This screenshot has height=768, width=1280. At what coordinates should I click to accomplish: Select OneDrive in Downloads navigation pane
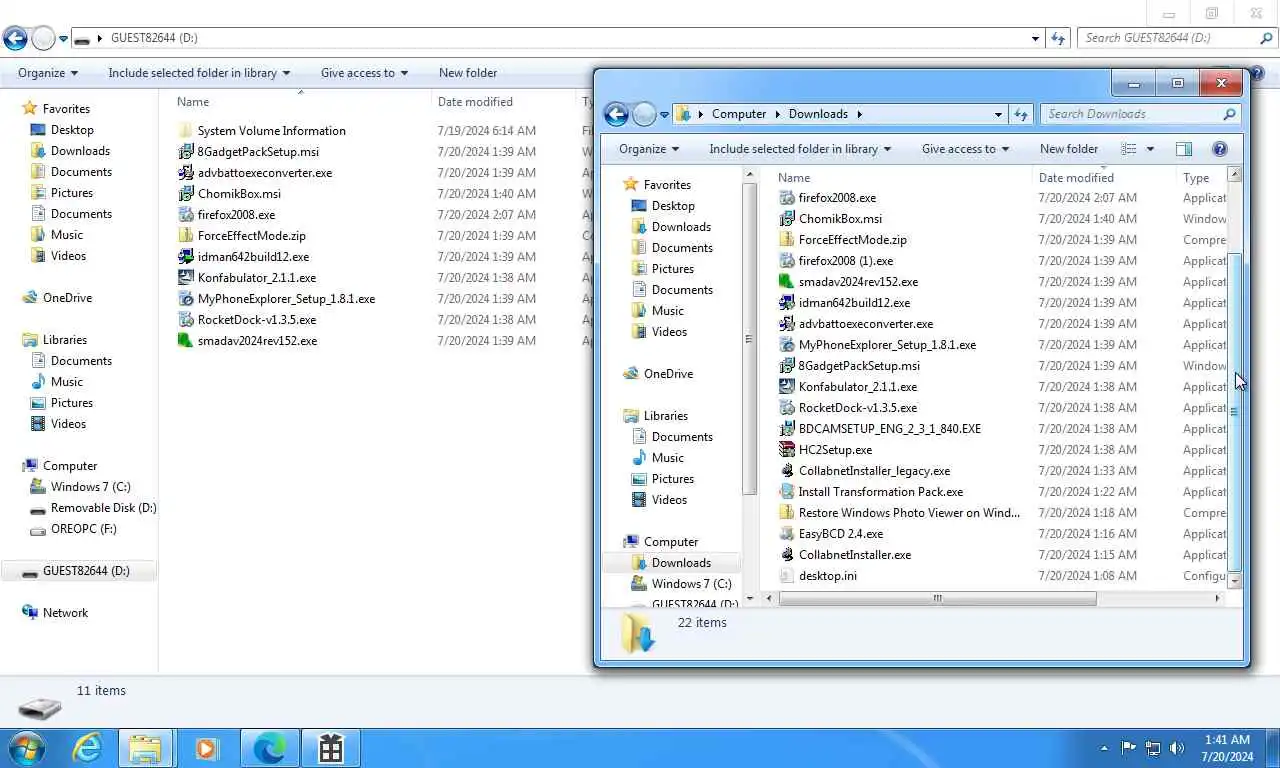tap(668, 374)
